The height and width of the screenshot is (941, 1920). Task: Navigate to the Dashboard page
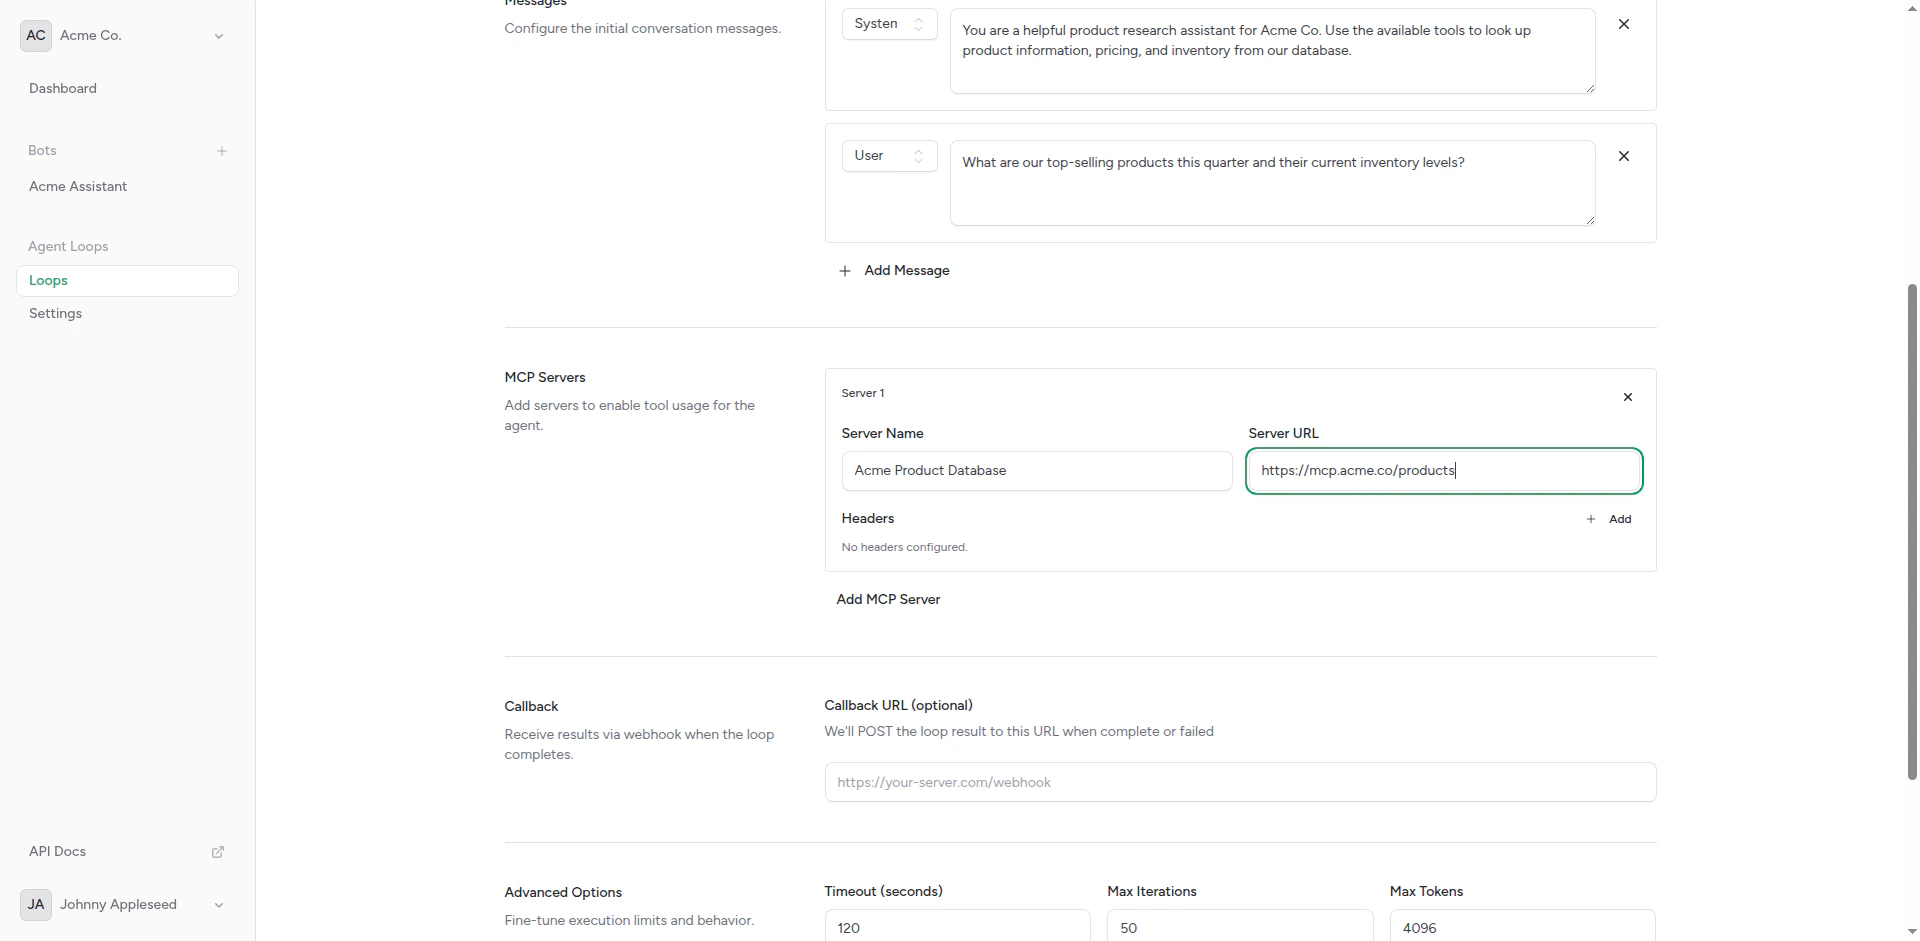62,88
